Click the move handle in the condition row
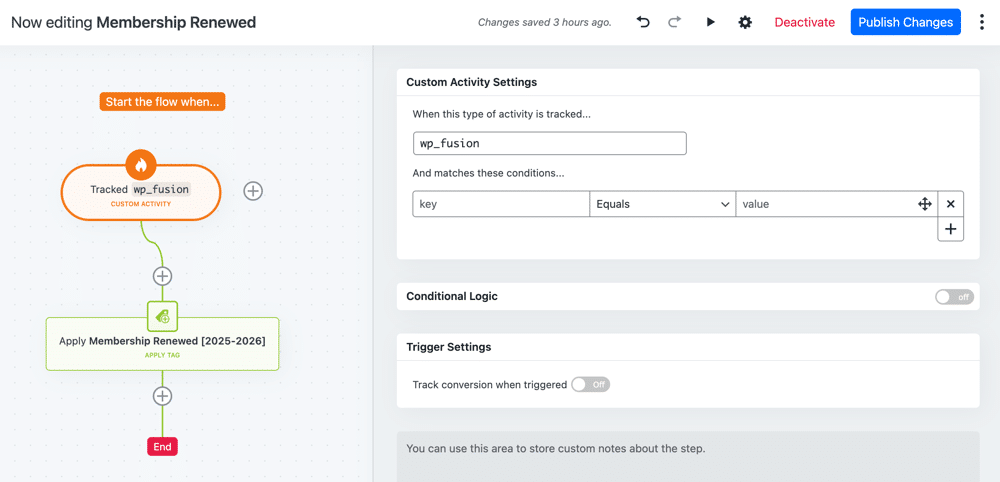Screen dimensions: 1000x482 (x=925, y=204)
